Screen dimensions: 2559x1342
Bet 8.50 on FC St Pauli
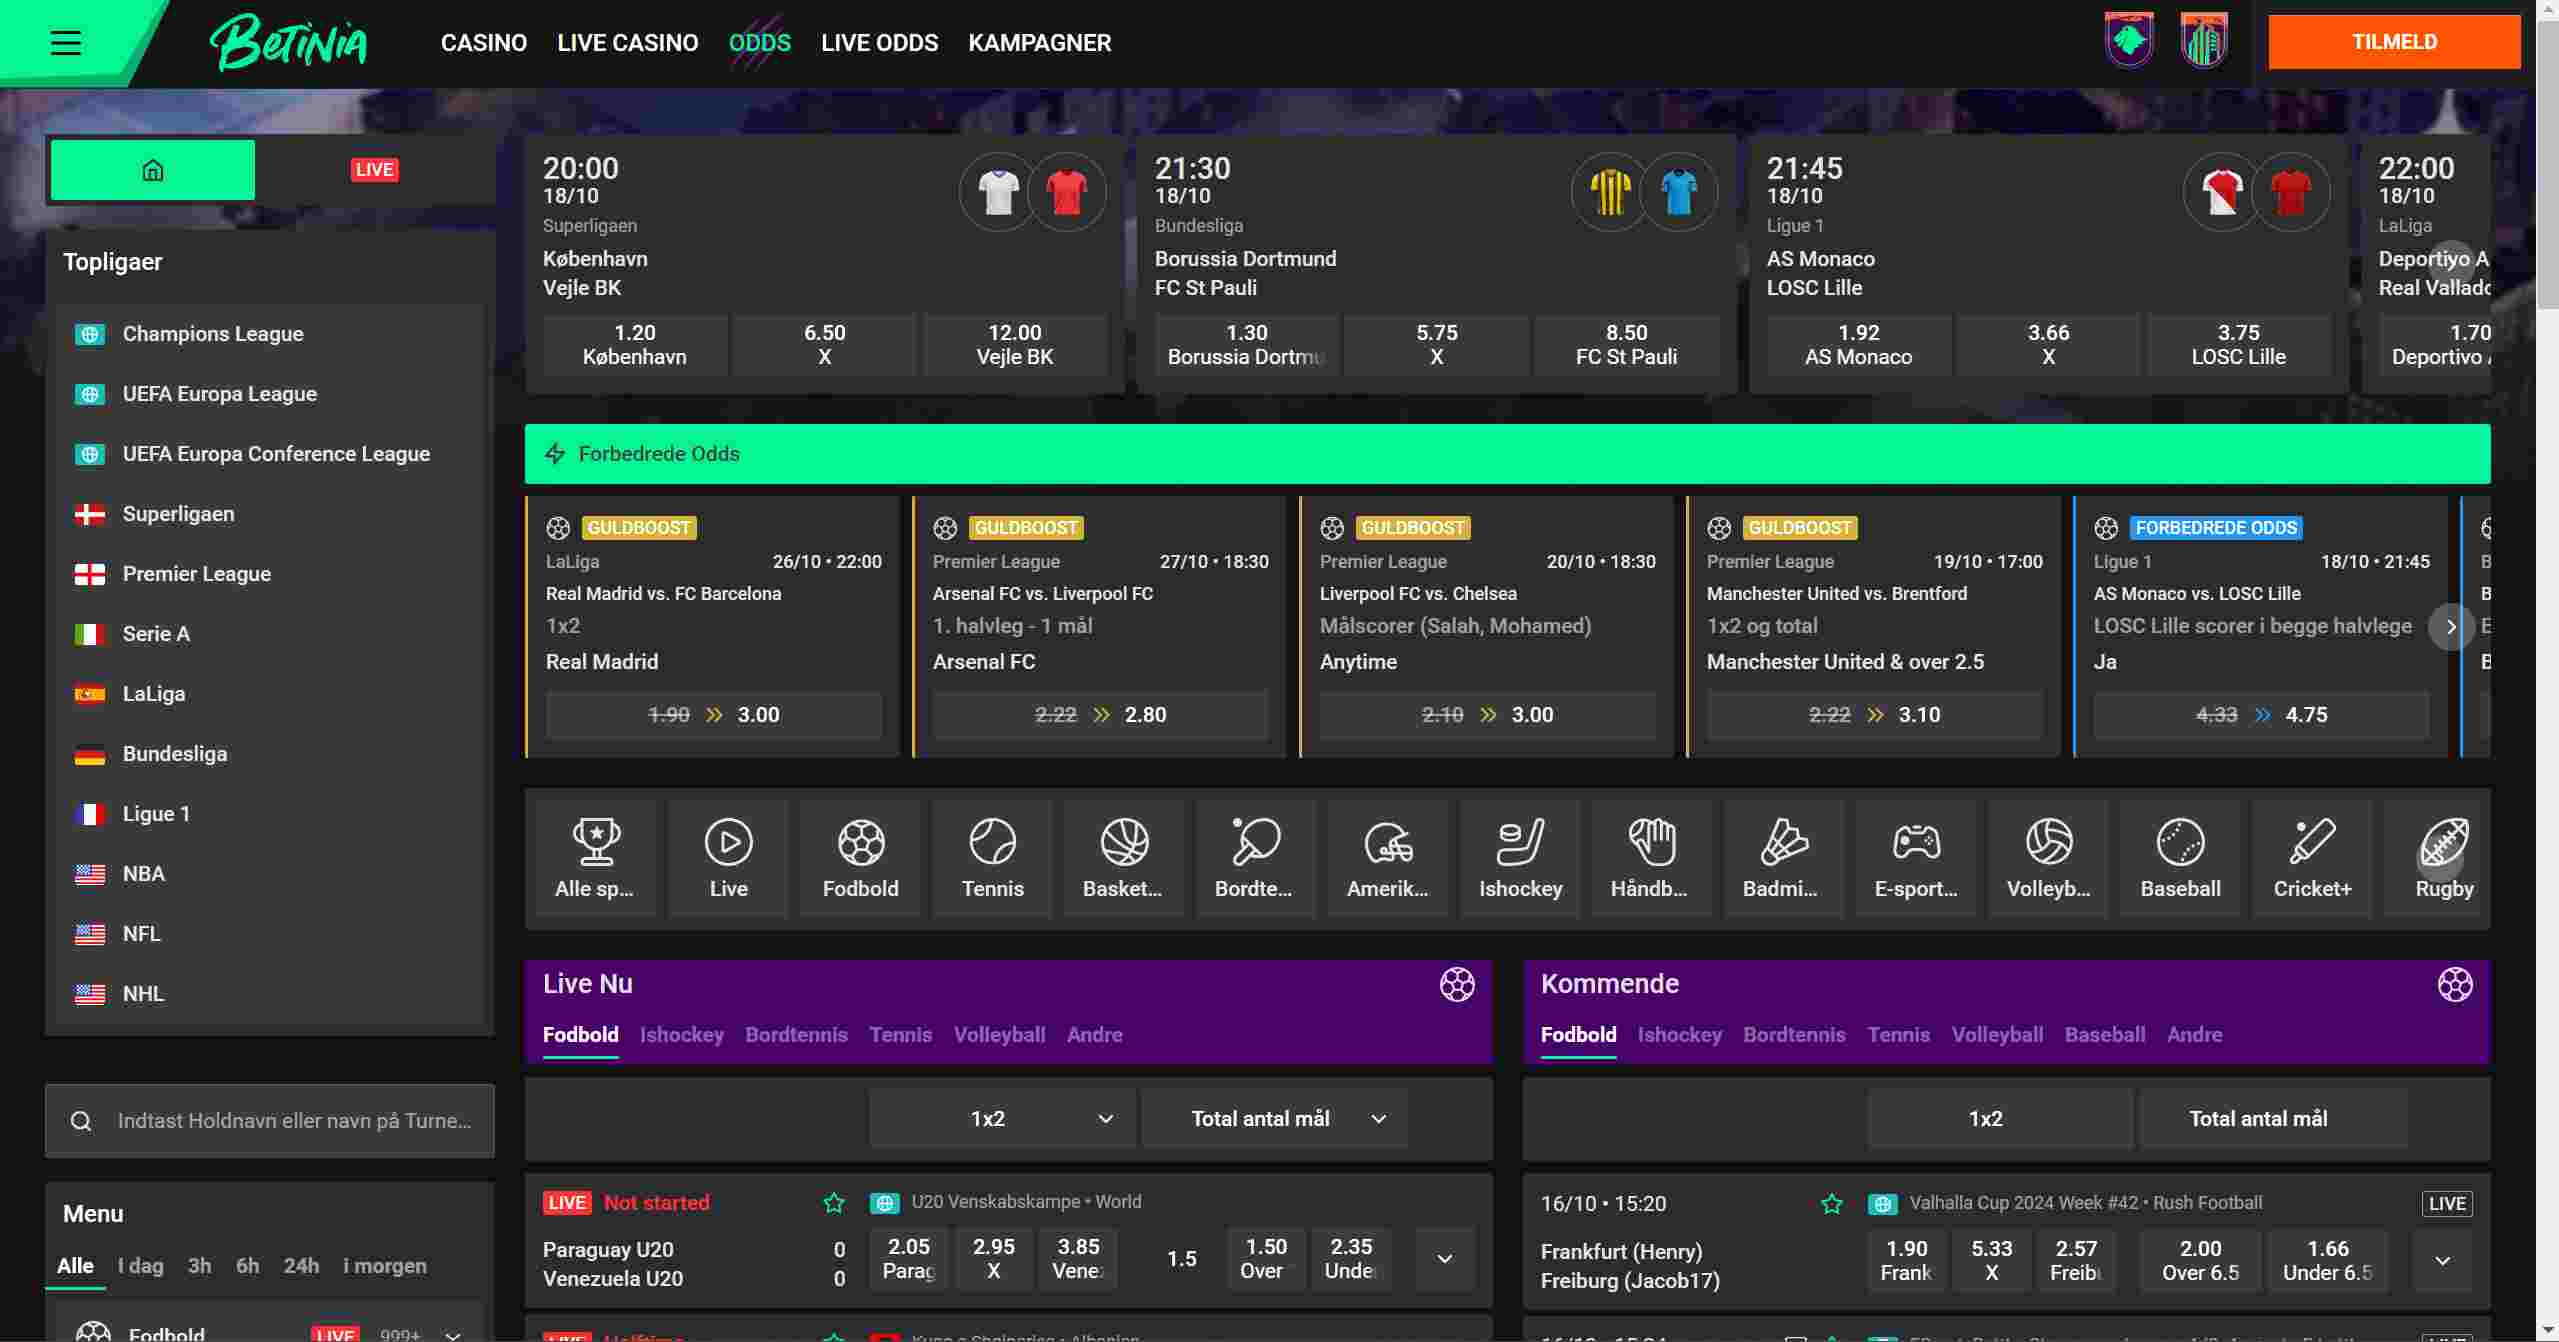(x=1627, y=345)
